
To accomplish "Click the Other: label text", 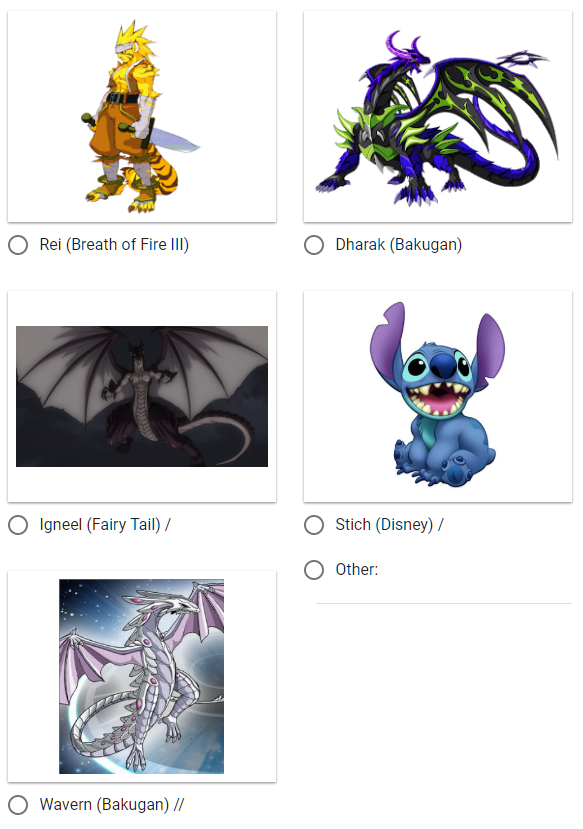I will pyautogui.click(x=357, y=570).
